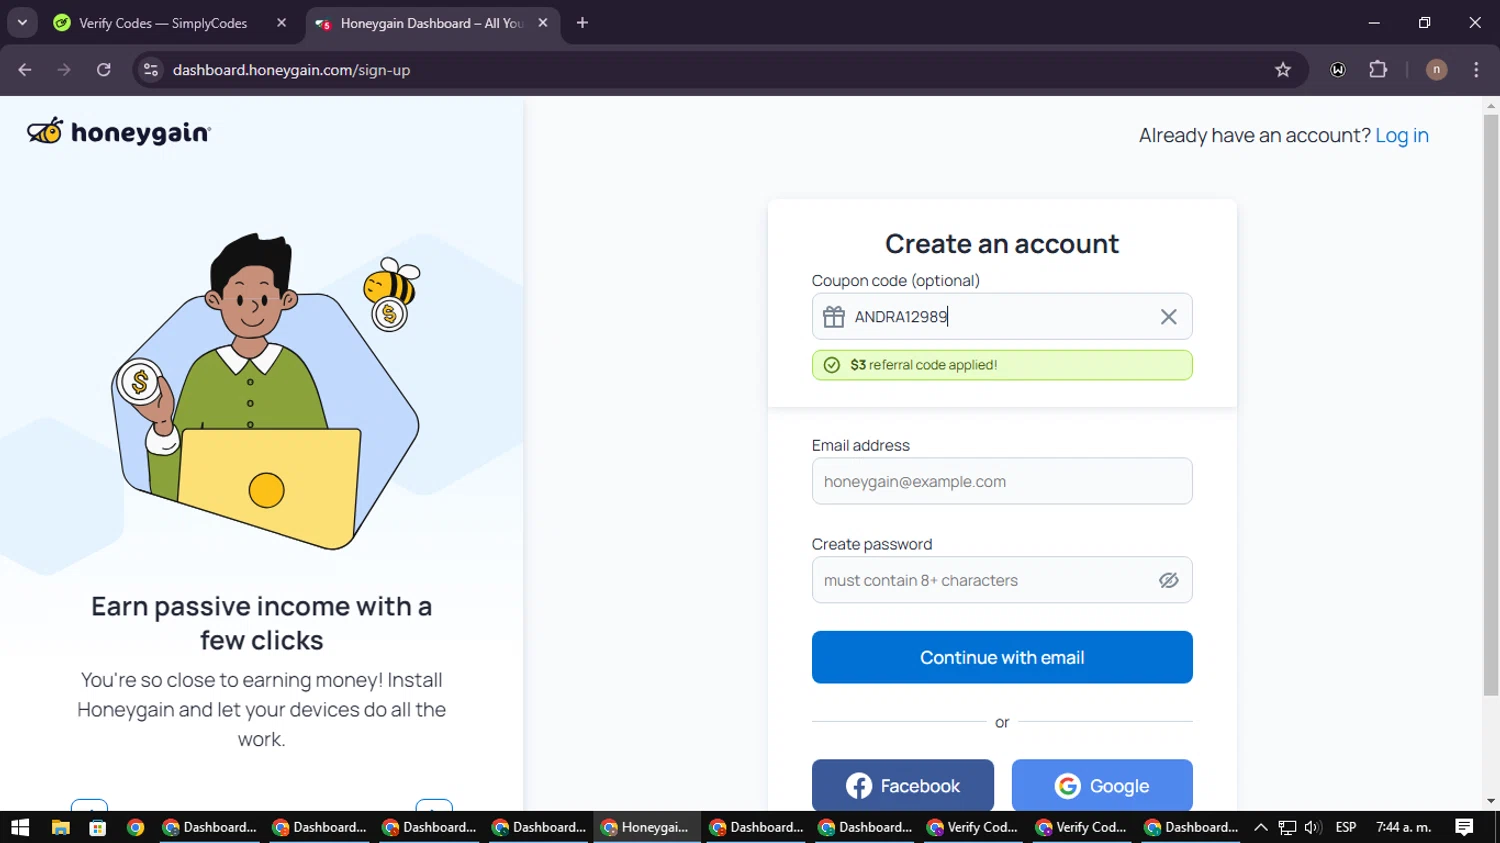Click 'Already have an account?' text
1500x843 pixels.
[1255, 135]
